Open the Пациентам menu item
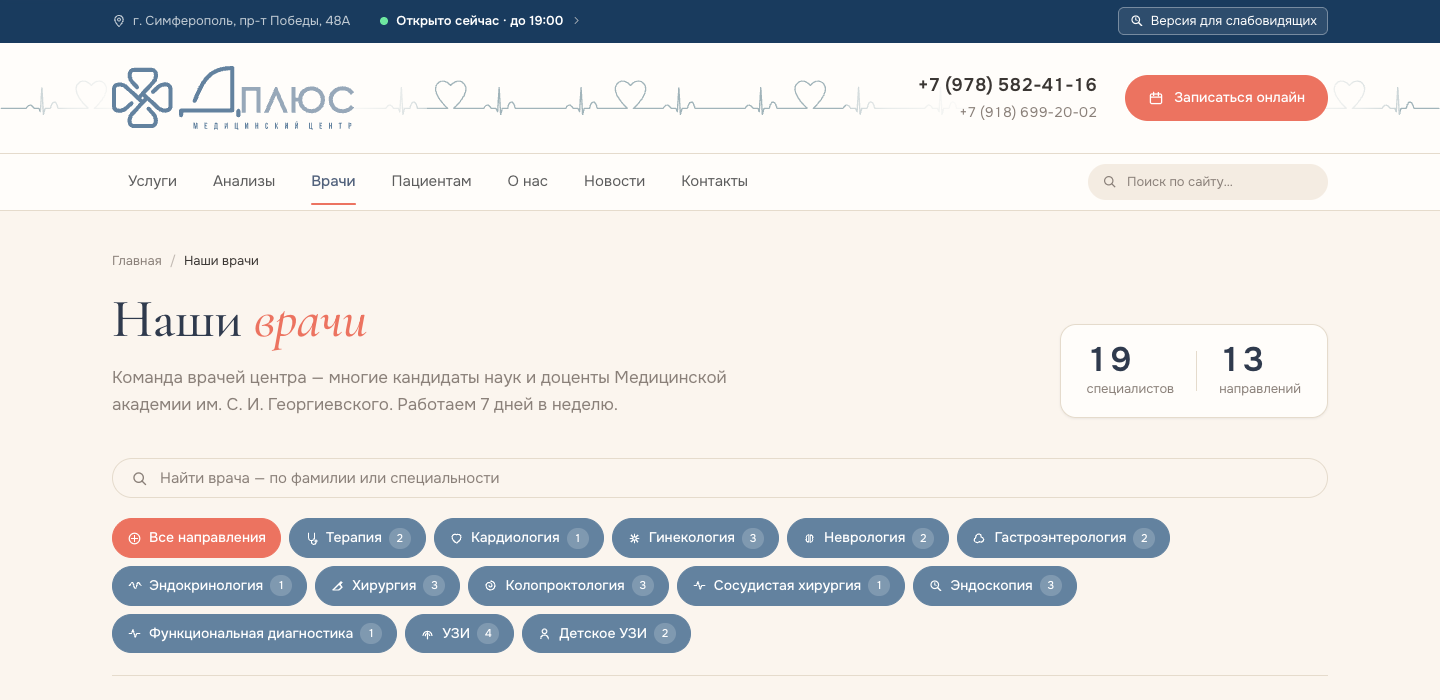1440x700 pixels. coord(431,181)
